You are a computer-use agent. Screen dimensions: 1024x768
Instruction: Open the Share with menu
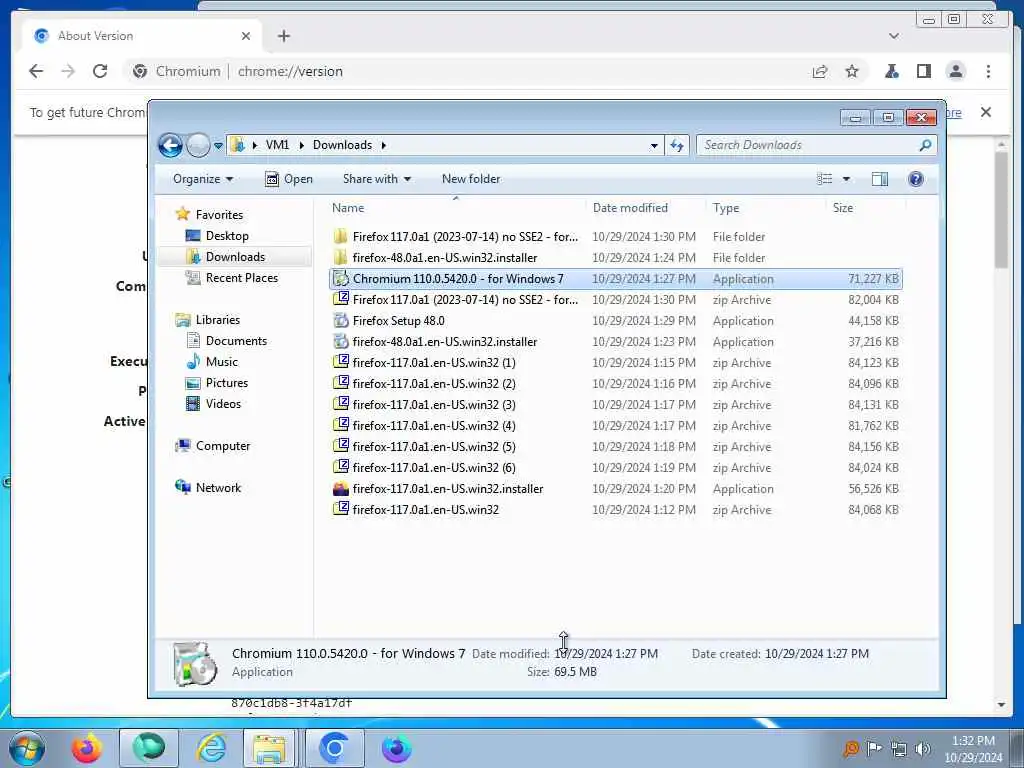click(377, 179)
